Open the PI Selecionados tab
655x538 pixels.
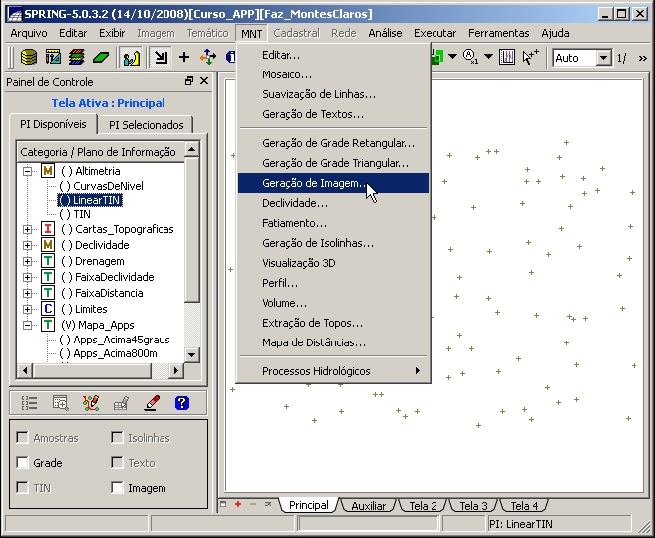point(146,125)
